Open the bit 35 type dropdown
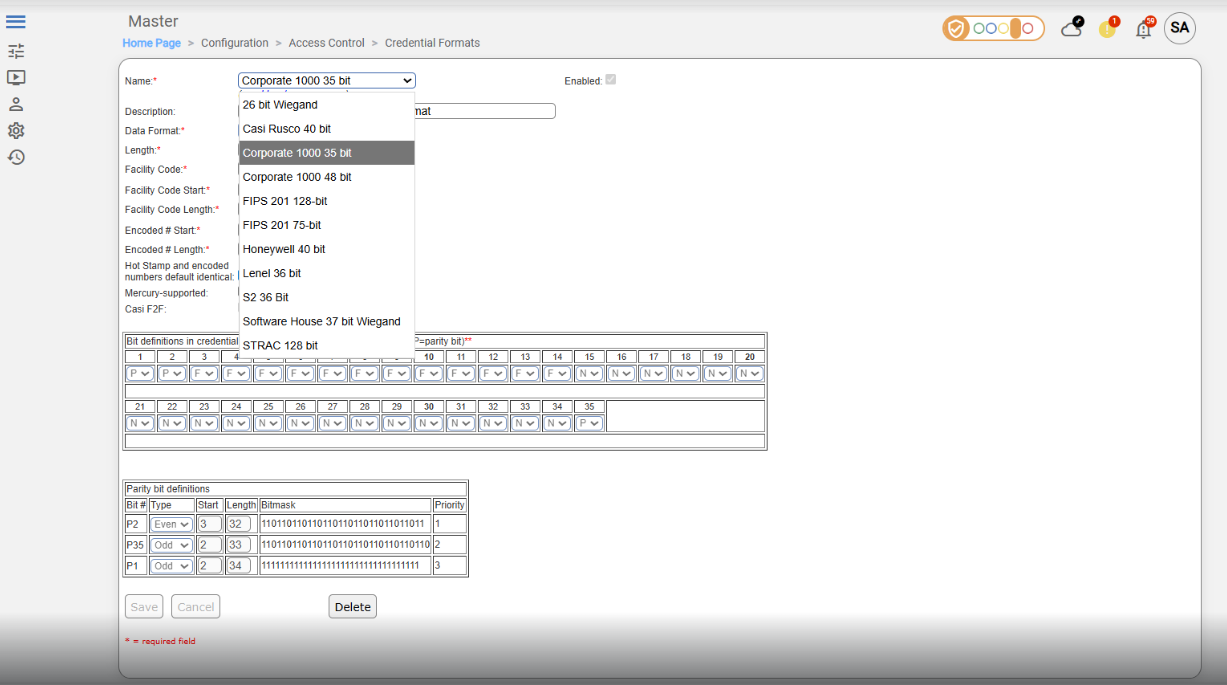 pyautogui.click(x=589, y=423)
